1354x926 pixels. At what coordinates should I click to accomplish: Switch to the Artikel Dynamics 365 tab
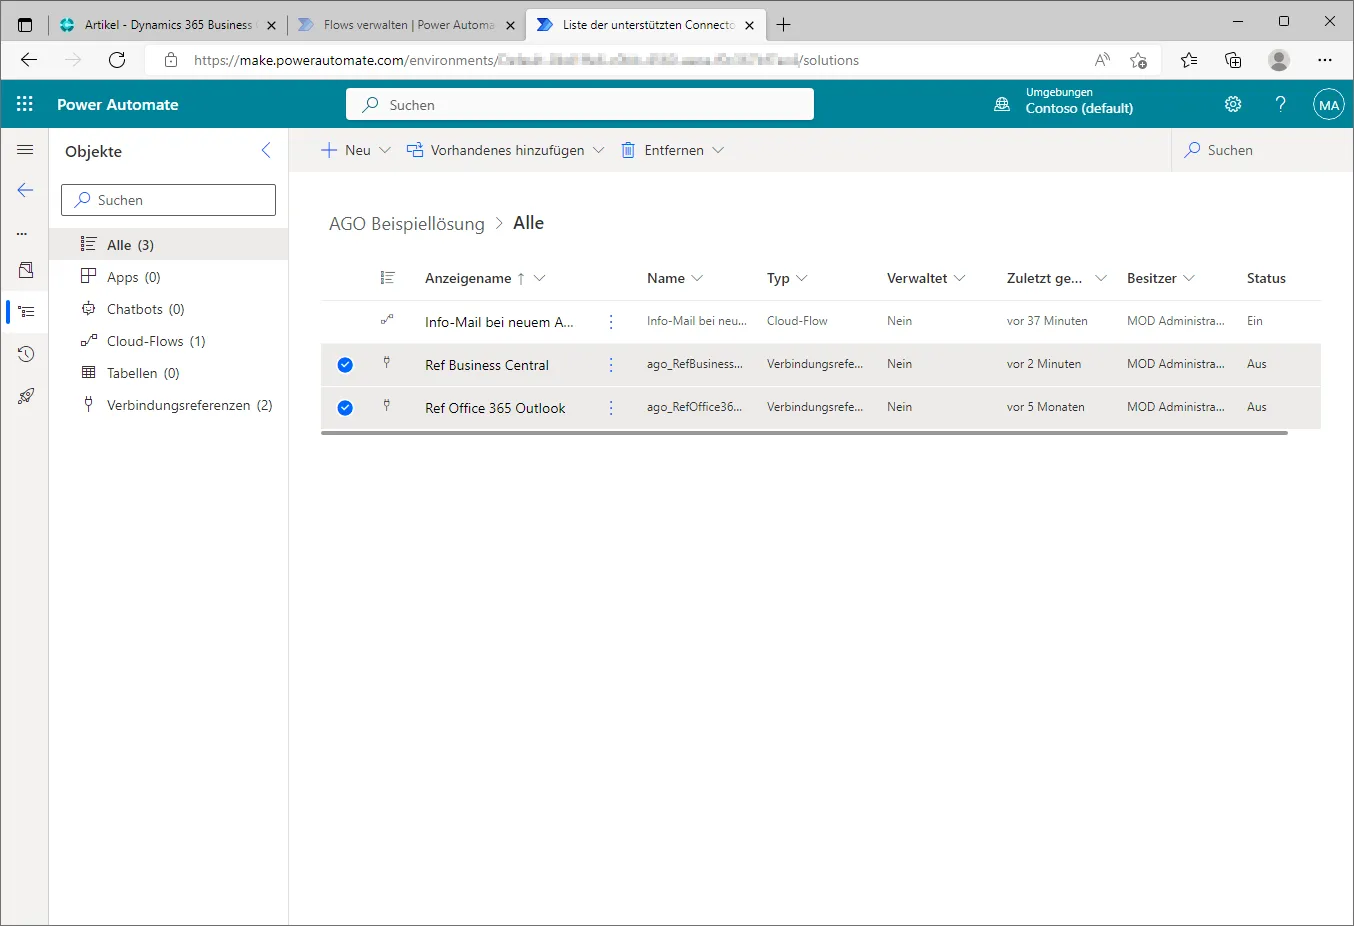[x=168, y=24]
